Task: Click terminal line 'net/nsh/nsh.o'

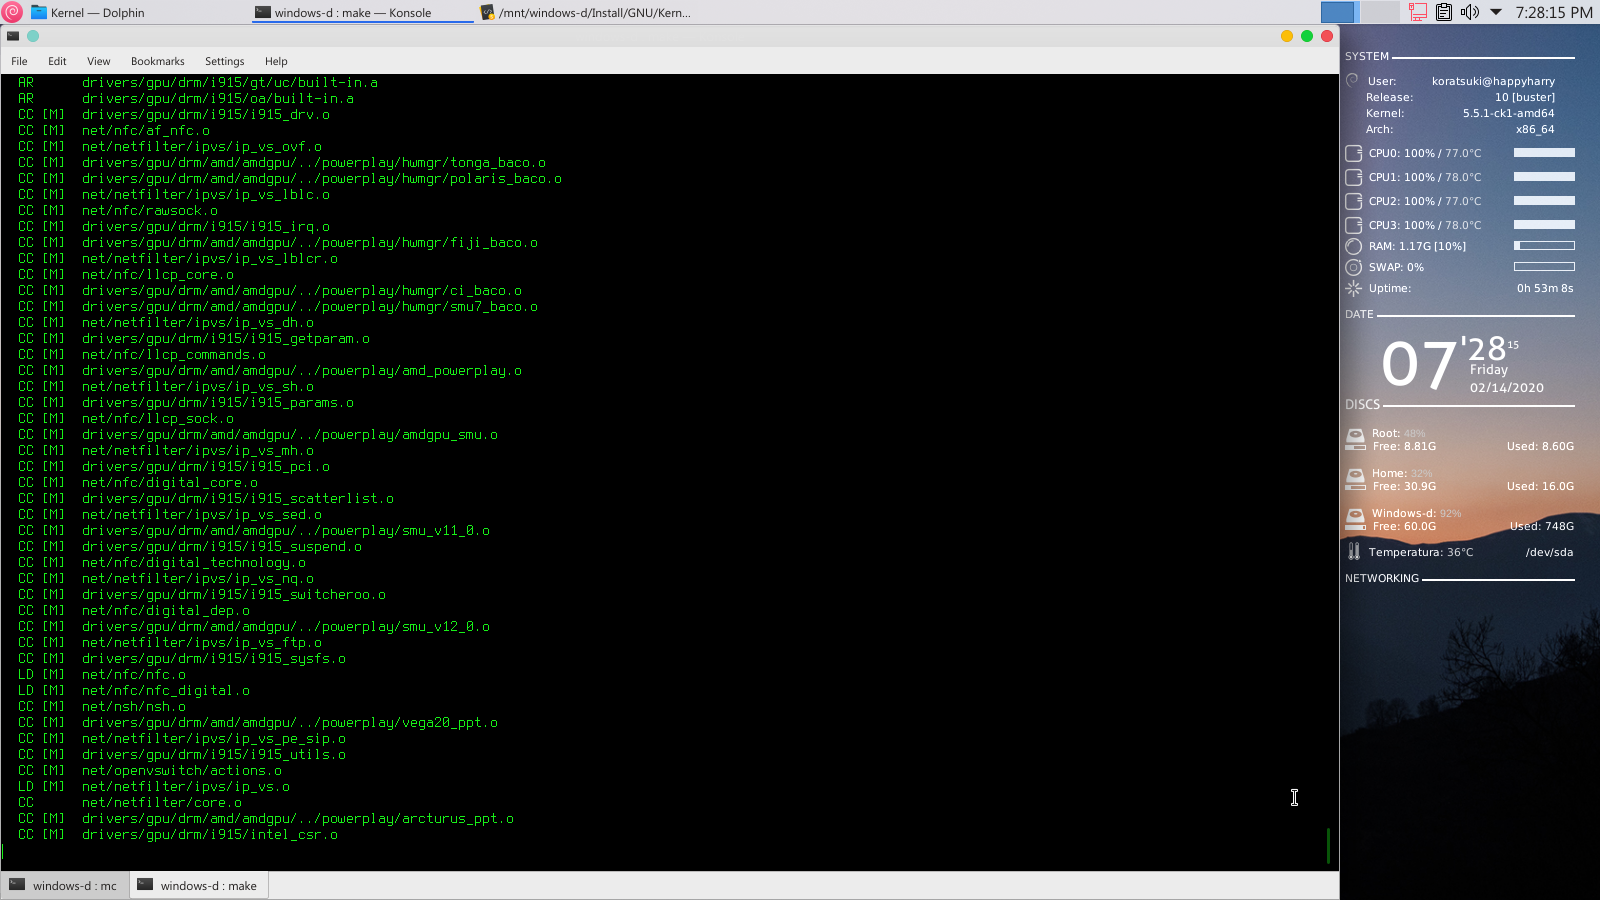Action: tap(134, 706)
